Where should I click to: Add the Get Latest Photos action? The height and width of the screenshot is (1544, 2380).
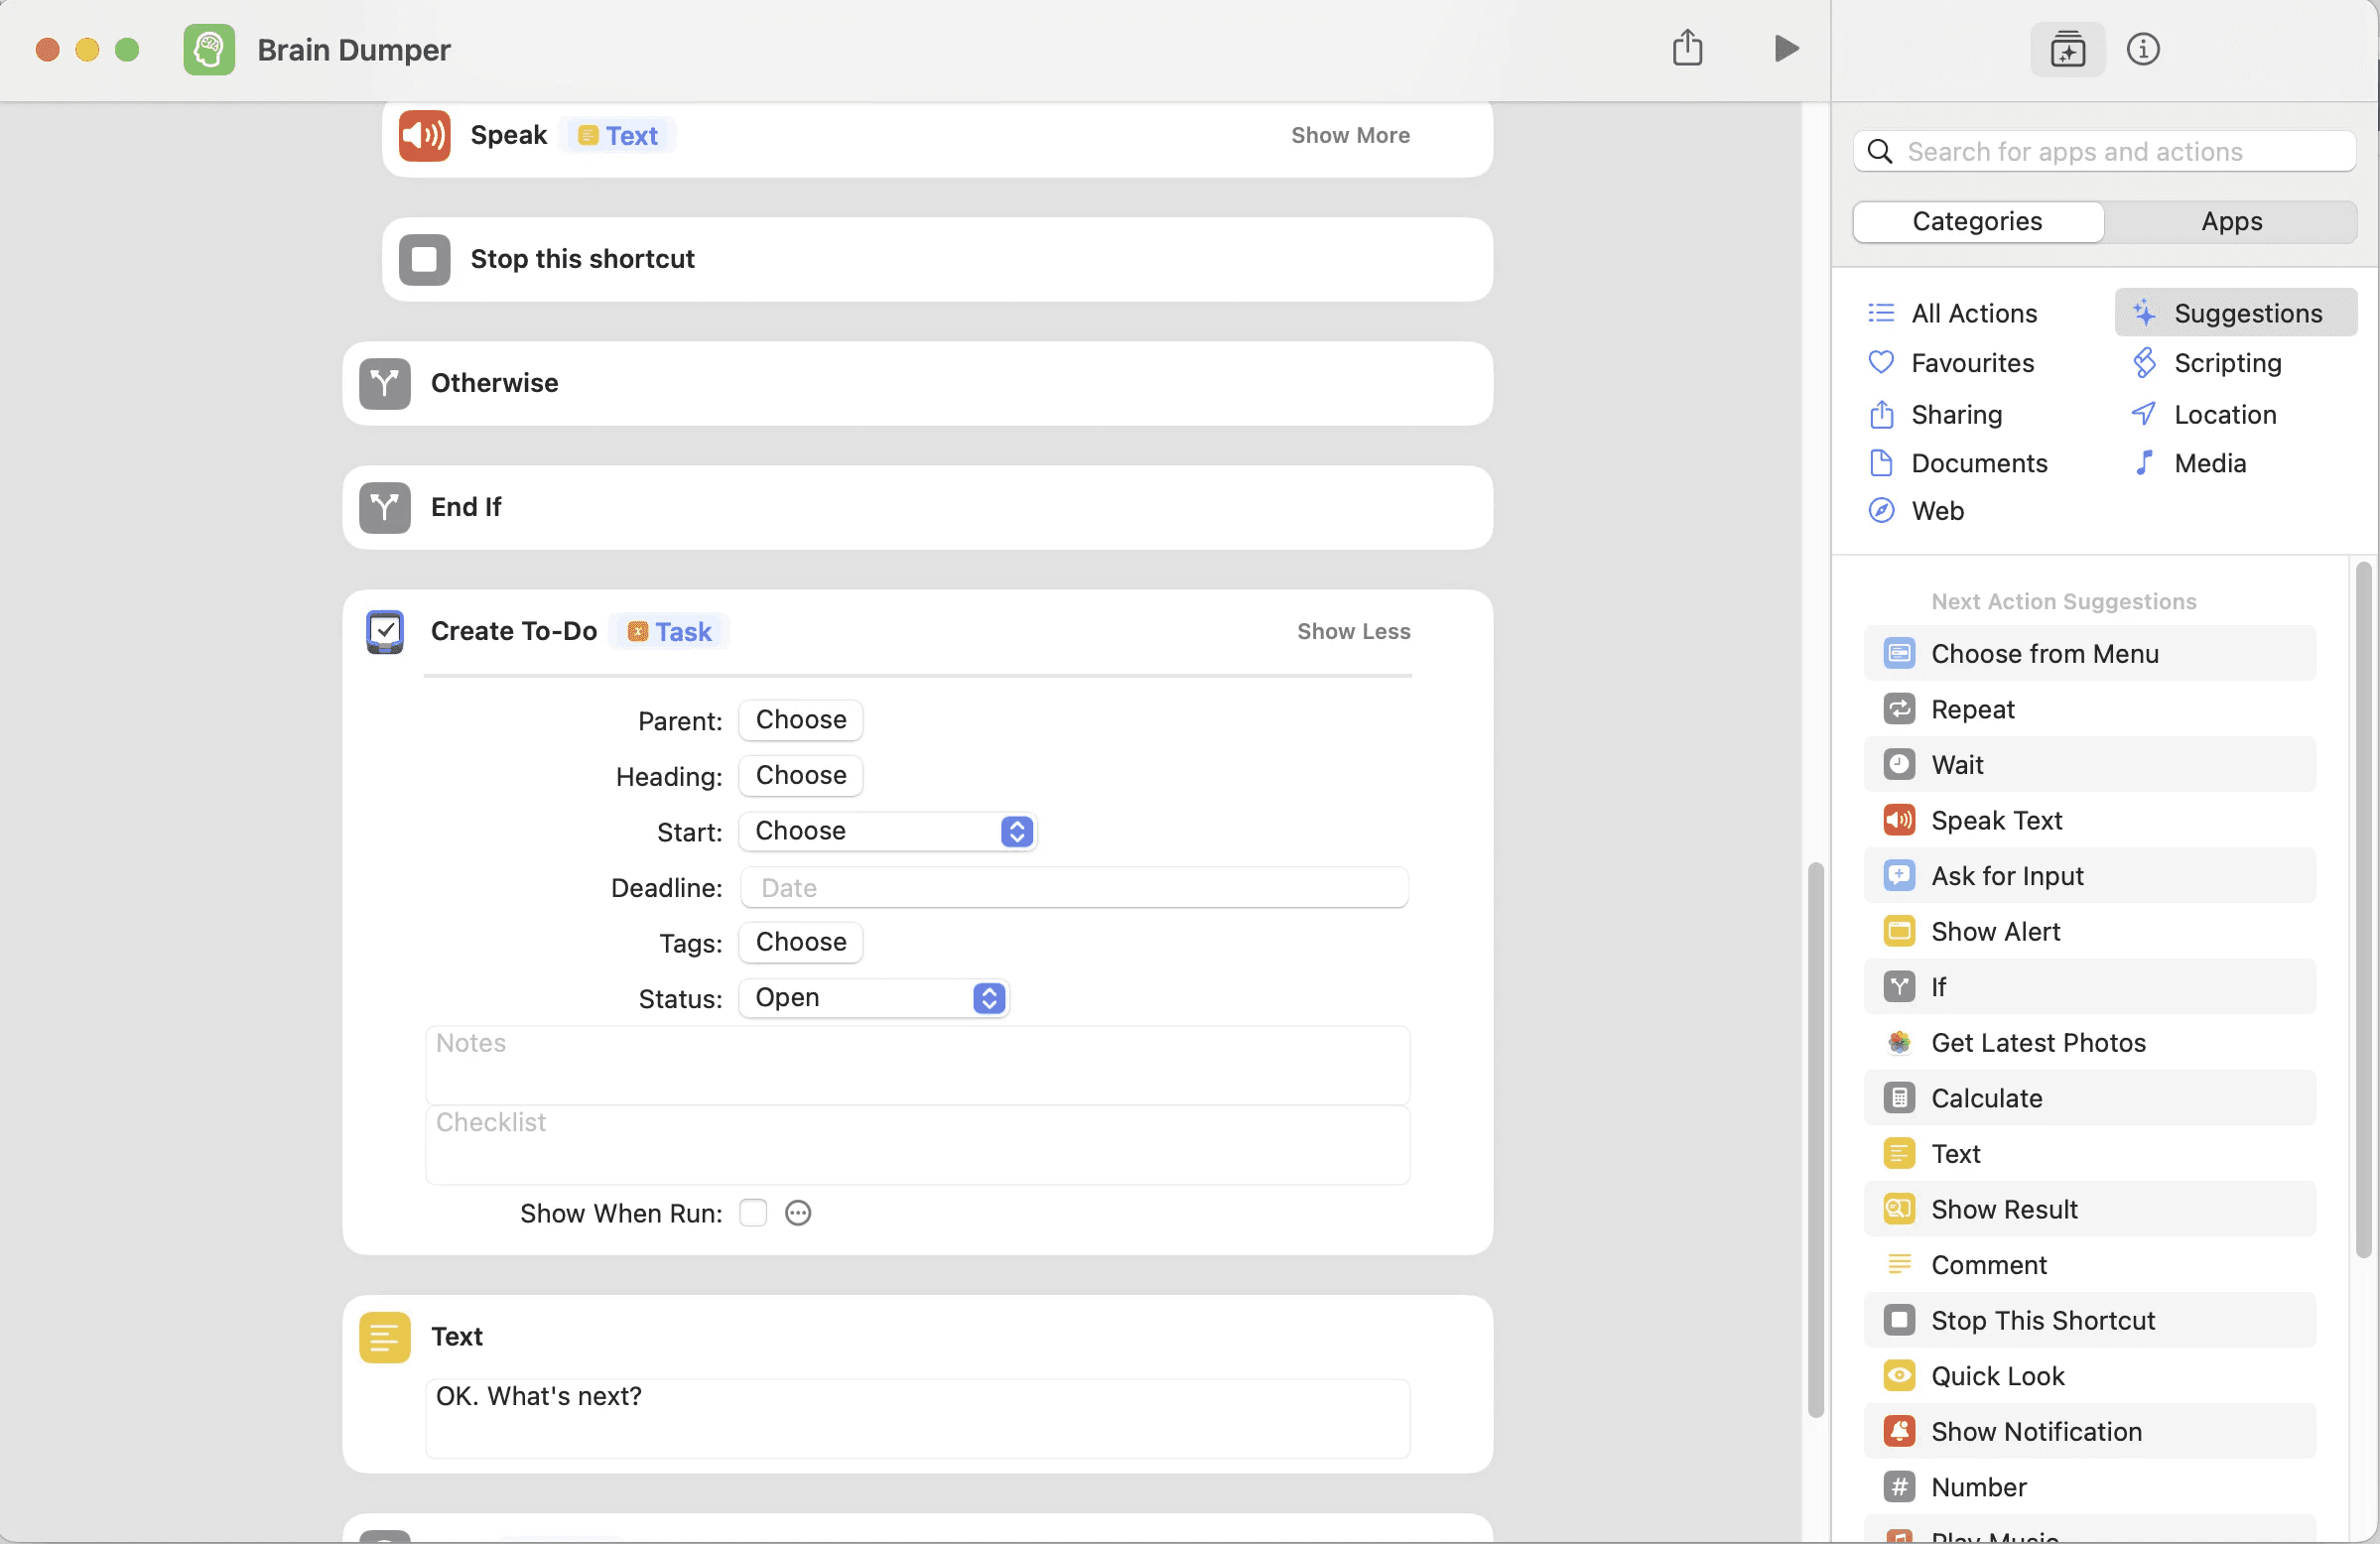tap(2090, 1043)
